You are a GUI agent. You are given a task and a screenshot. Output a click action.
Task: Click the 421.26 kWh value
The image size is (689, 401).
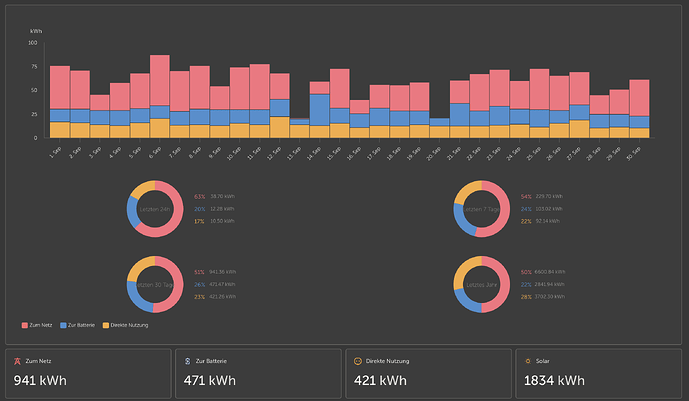(x=222, y=297)
